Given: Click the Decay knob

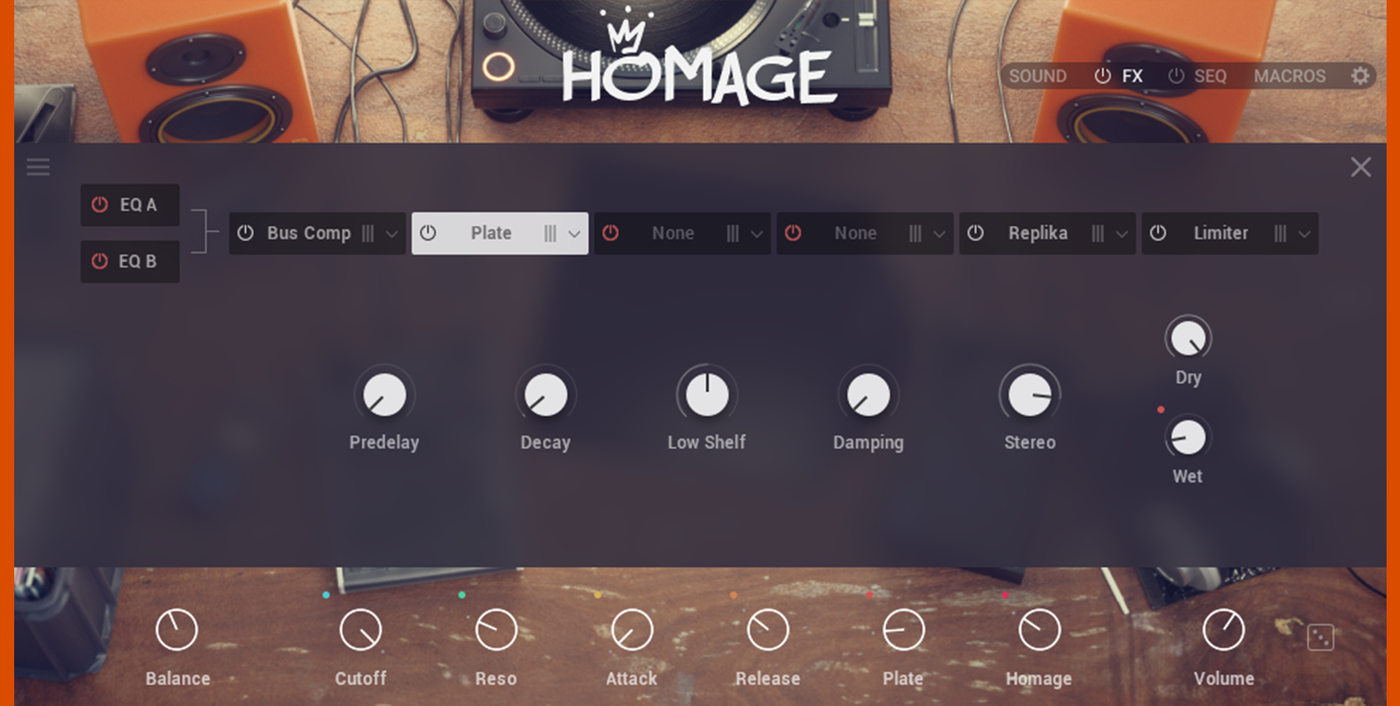Looking at the screenshot, I should click(545, 395).
